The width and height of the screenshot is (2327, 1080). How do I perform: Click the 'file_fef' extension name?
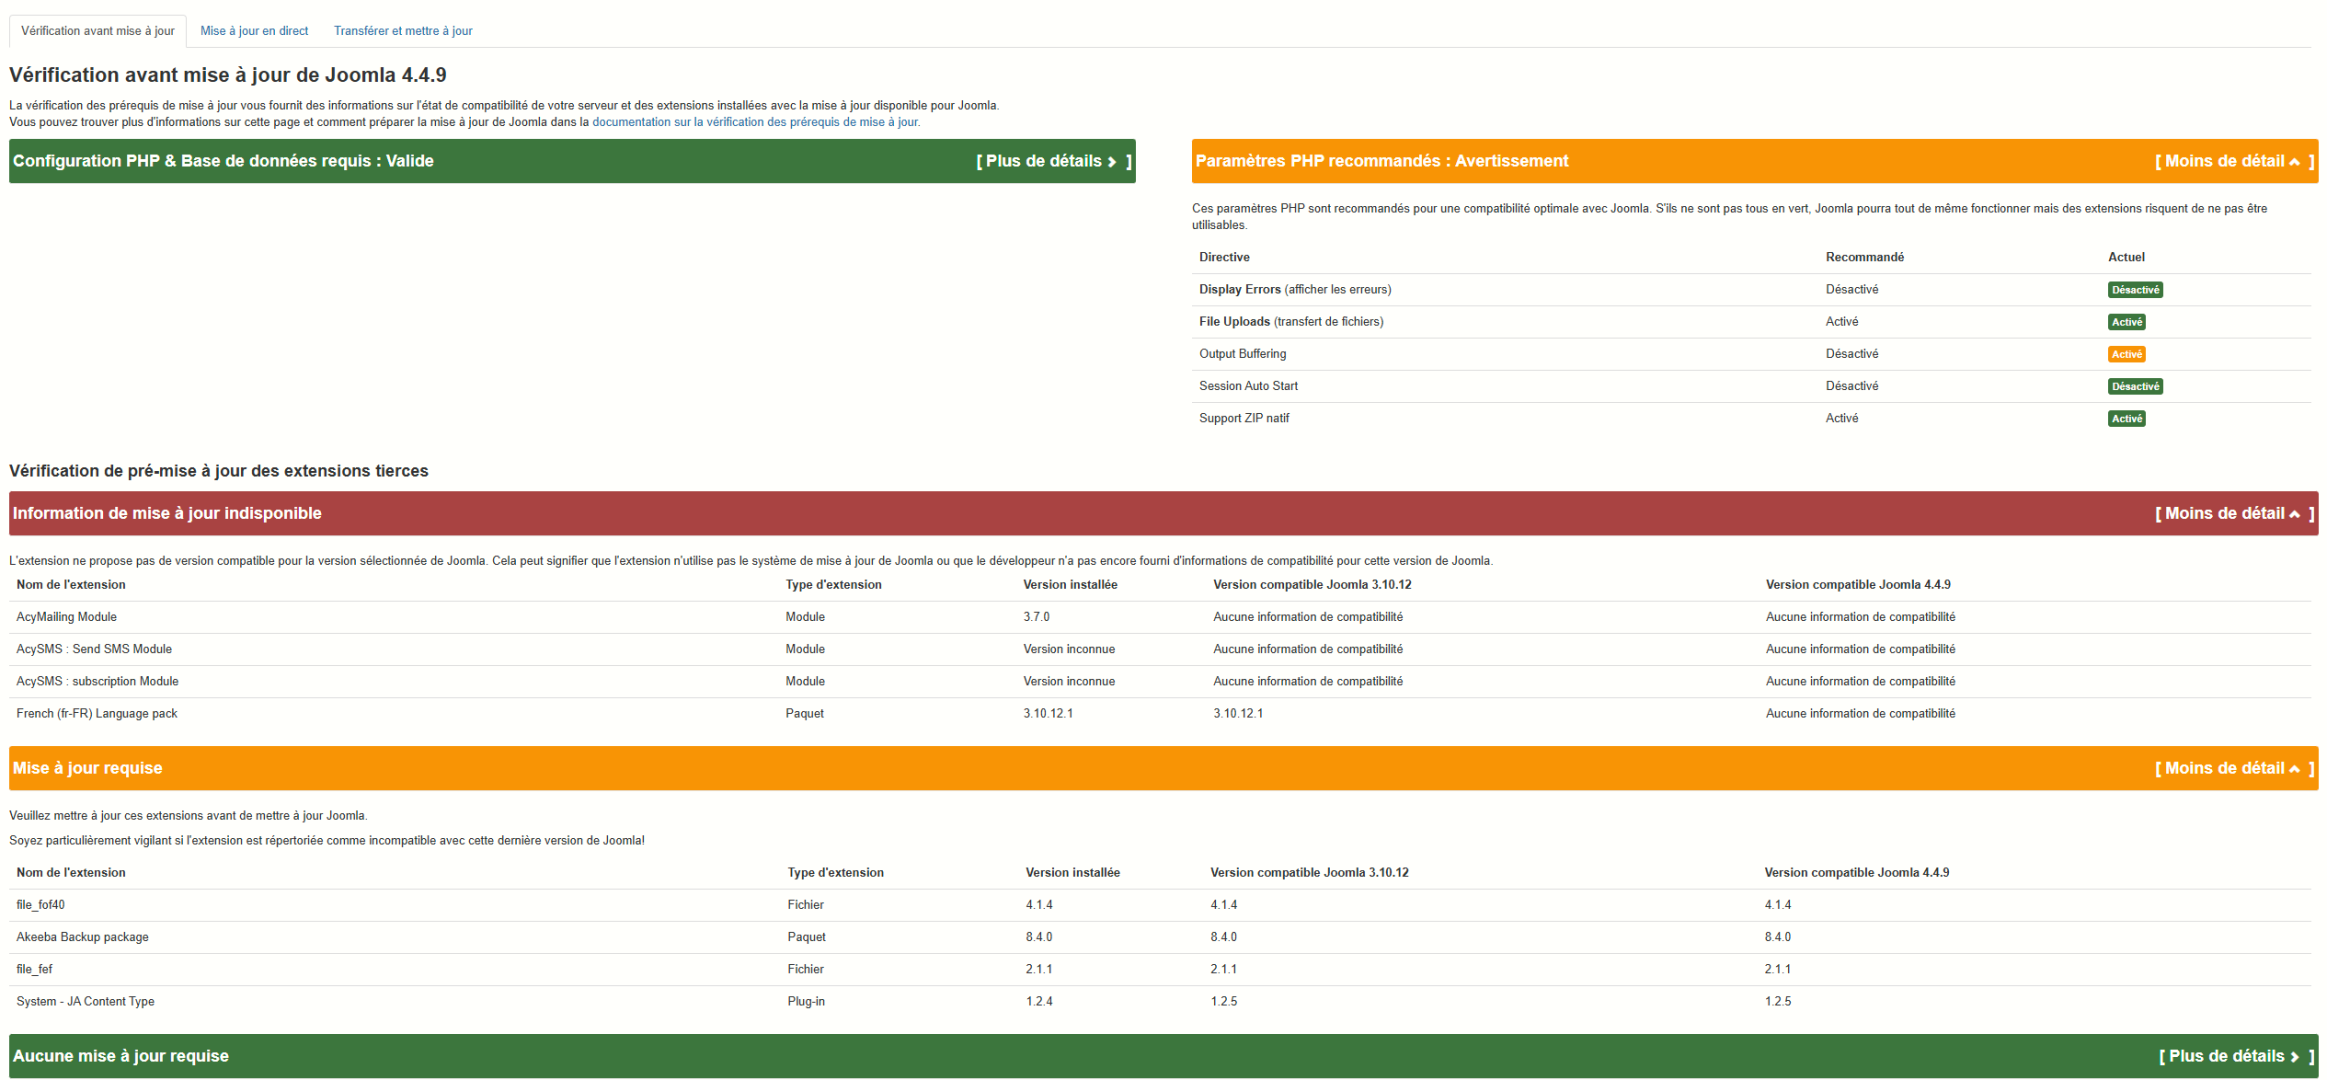(34, 969)
